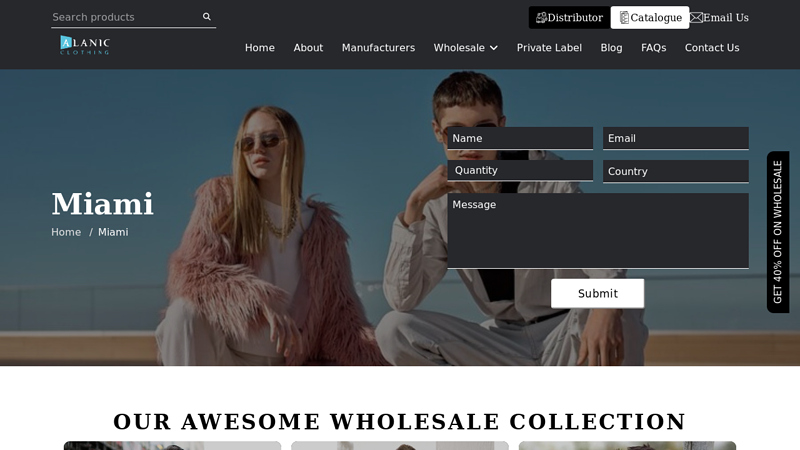Click the Email Us link text
800x450 pixels.
(726, 18)
